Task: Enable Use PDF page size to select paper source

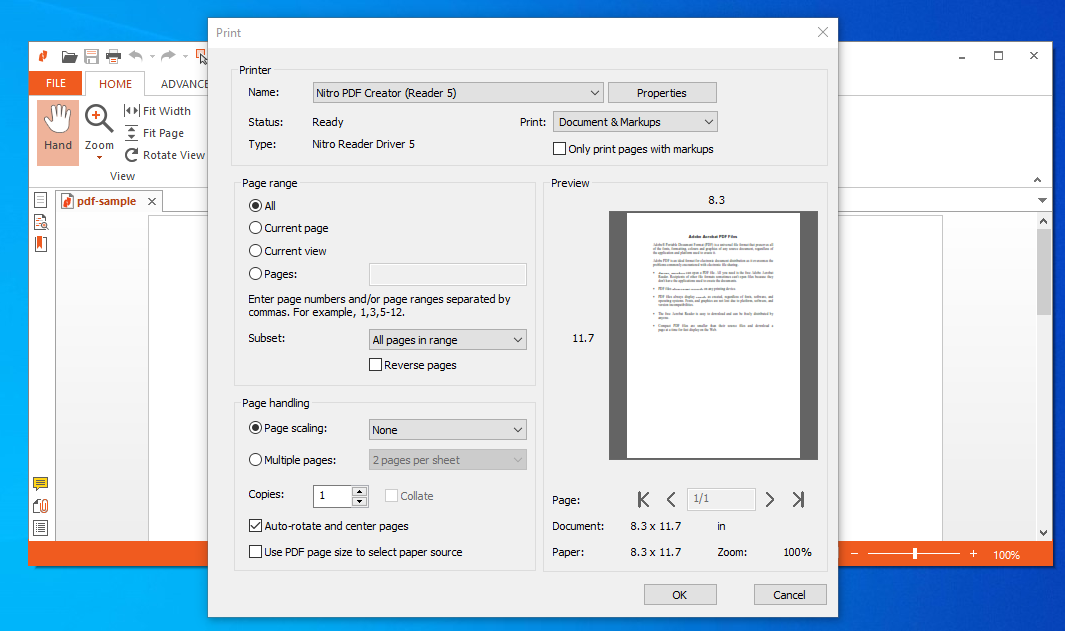Action: pyautogui.click(x=255, y=552)
